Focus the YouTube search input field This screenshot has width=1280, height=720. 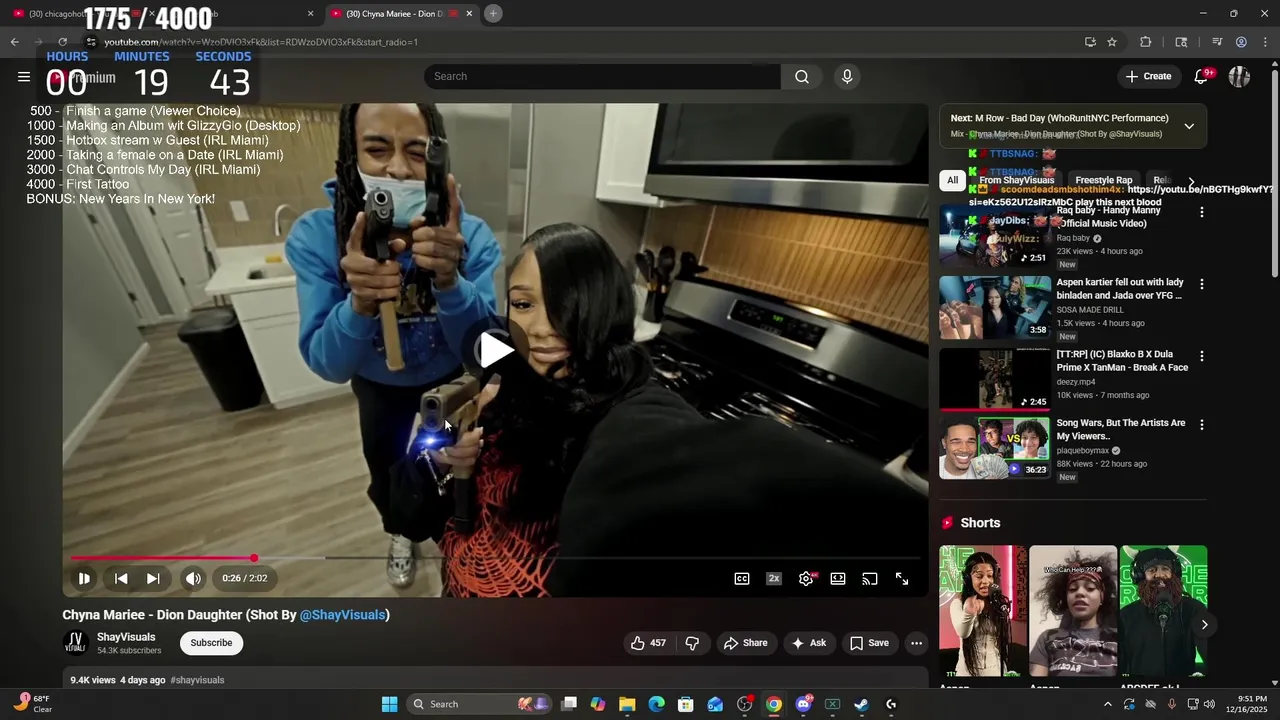603,77
